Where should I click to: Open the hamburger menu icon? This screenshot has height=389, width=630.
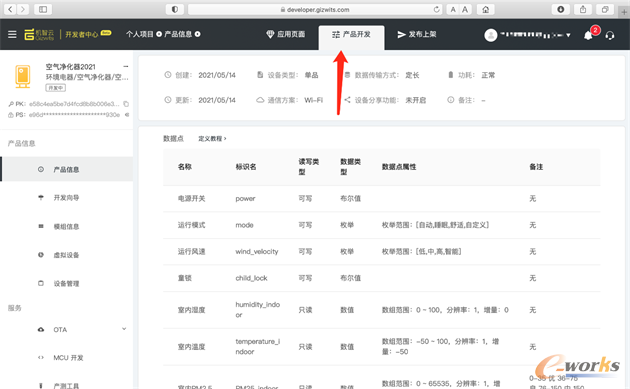(12, 35)
